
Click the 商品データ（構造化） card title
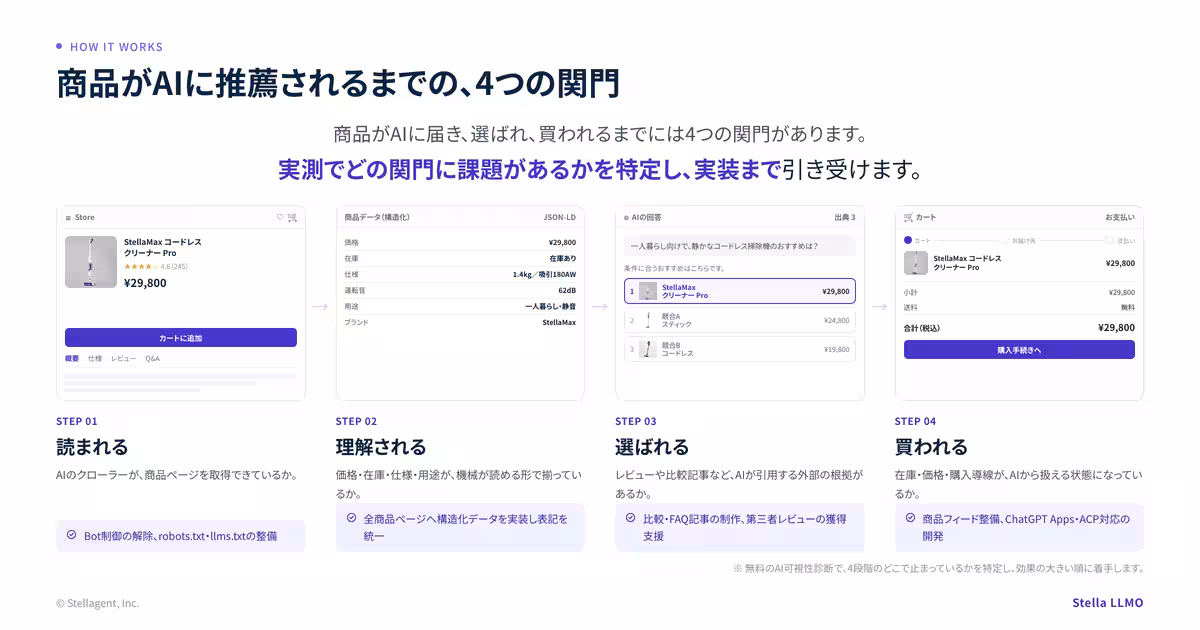(x=377, y=217)
